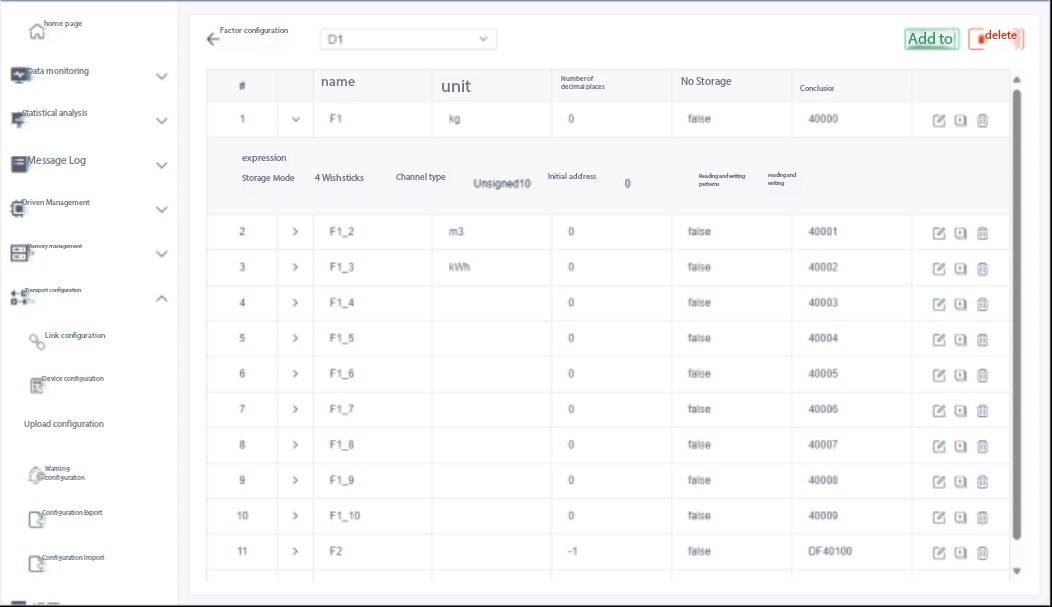Select Device configuration submenu item

click(x=72, y=378)
